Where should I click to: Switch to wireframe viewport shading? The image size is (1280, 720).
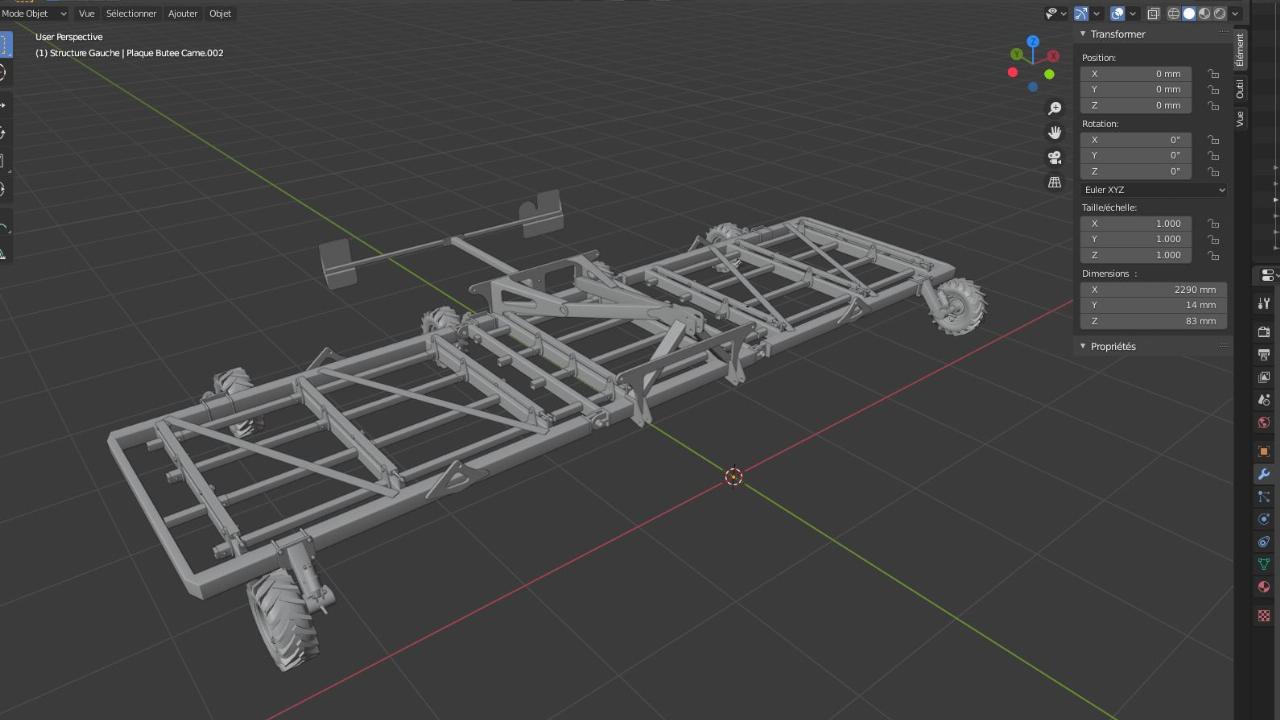pyautogui.click(x=1174, y=13)
